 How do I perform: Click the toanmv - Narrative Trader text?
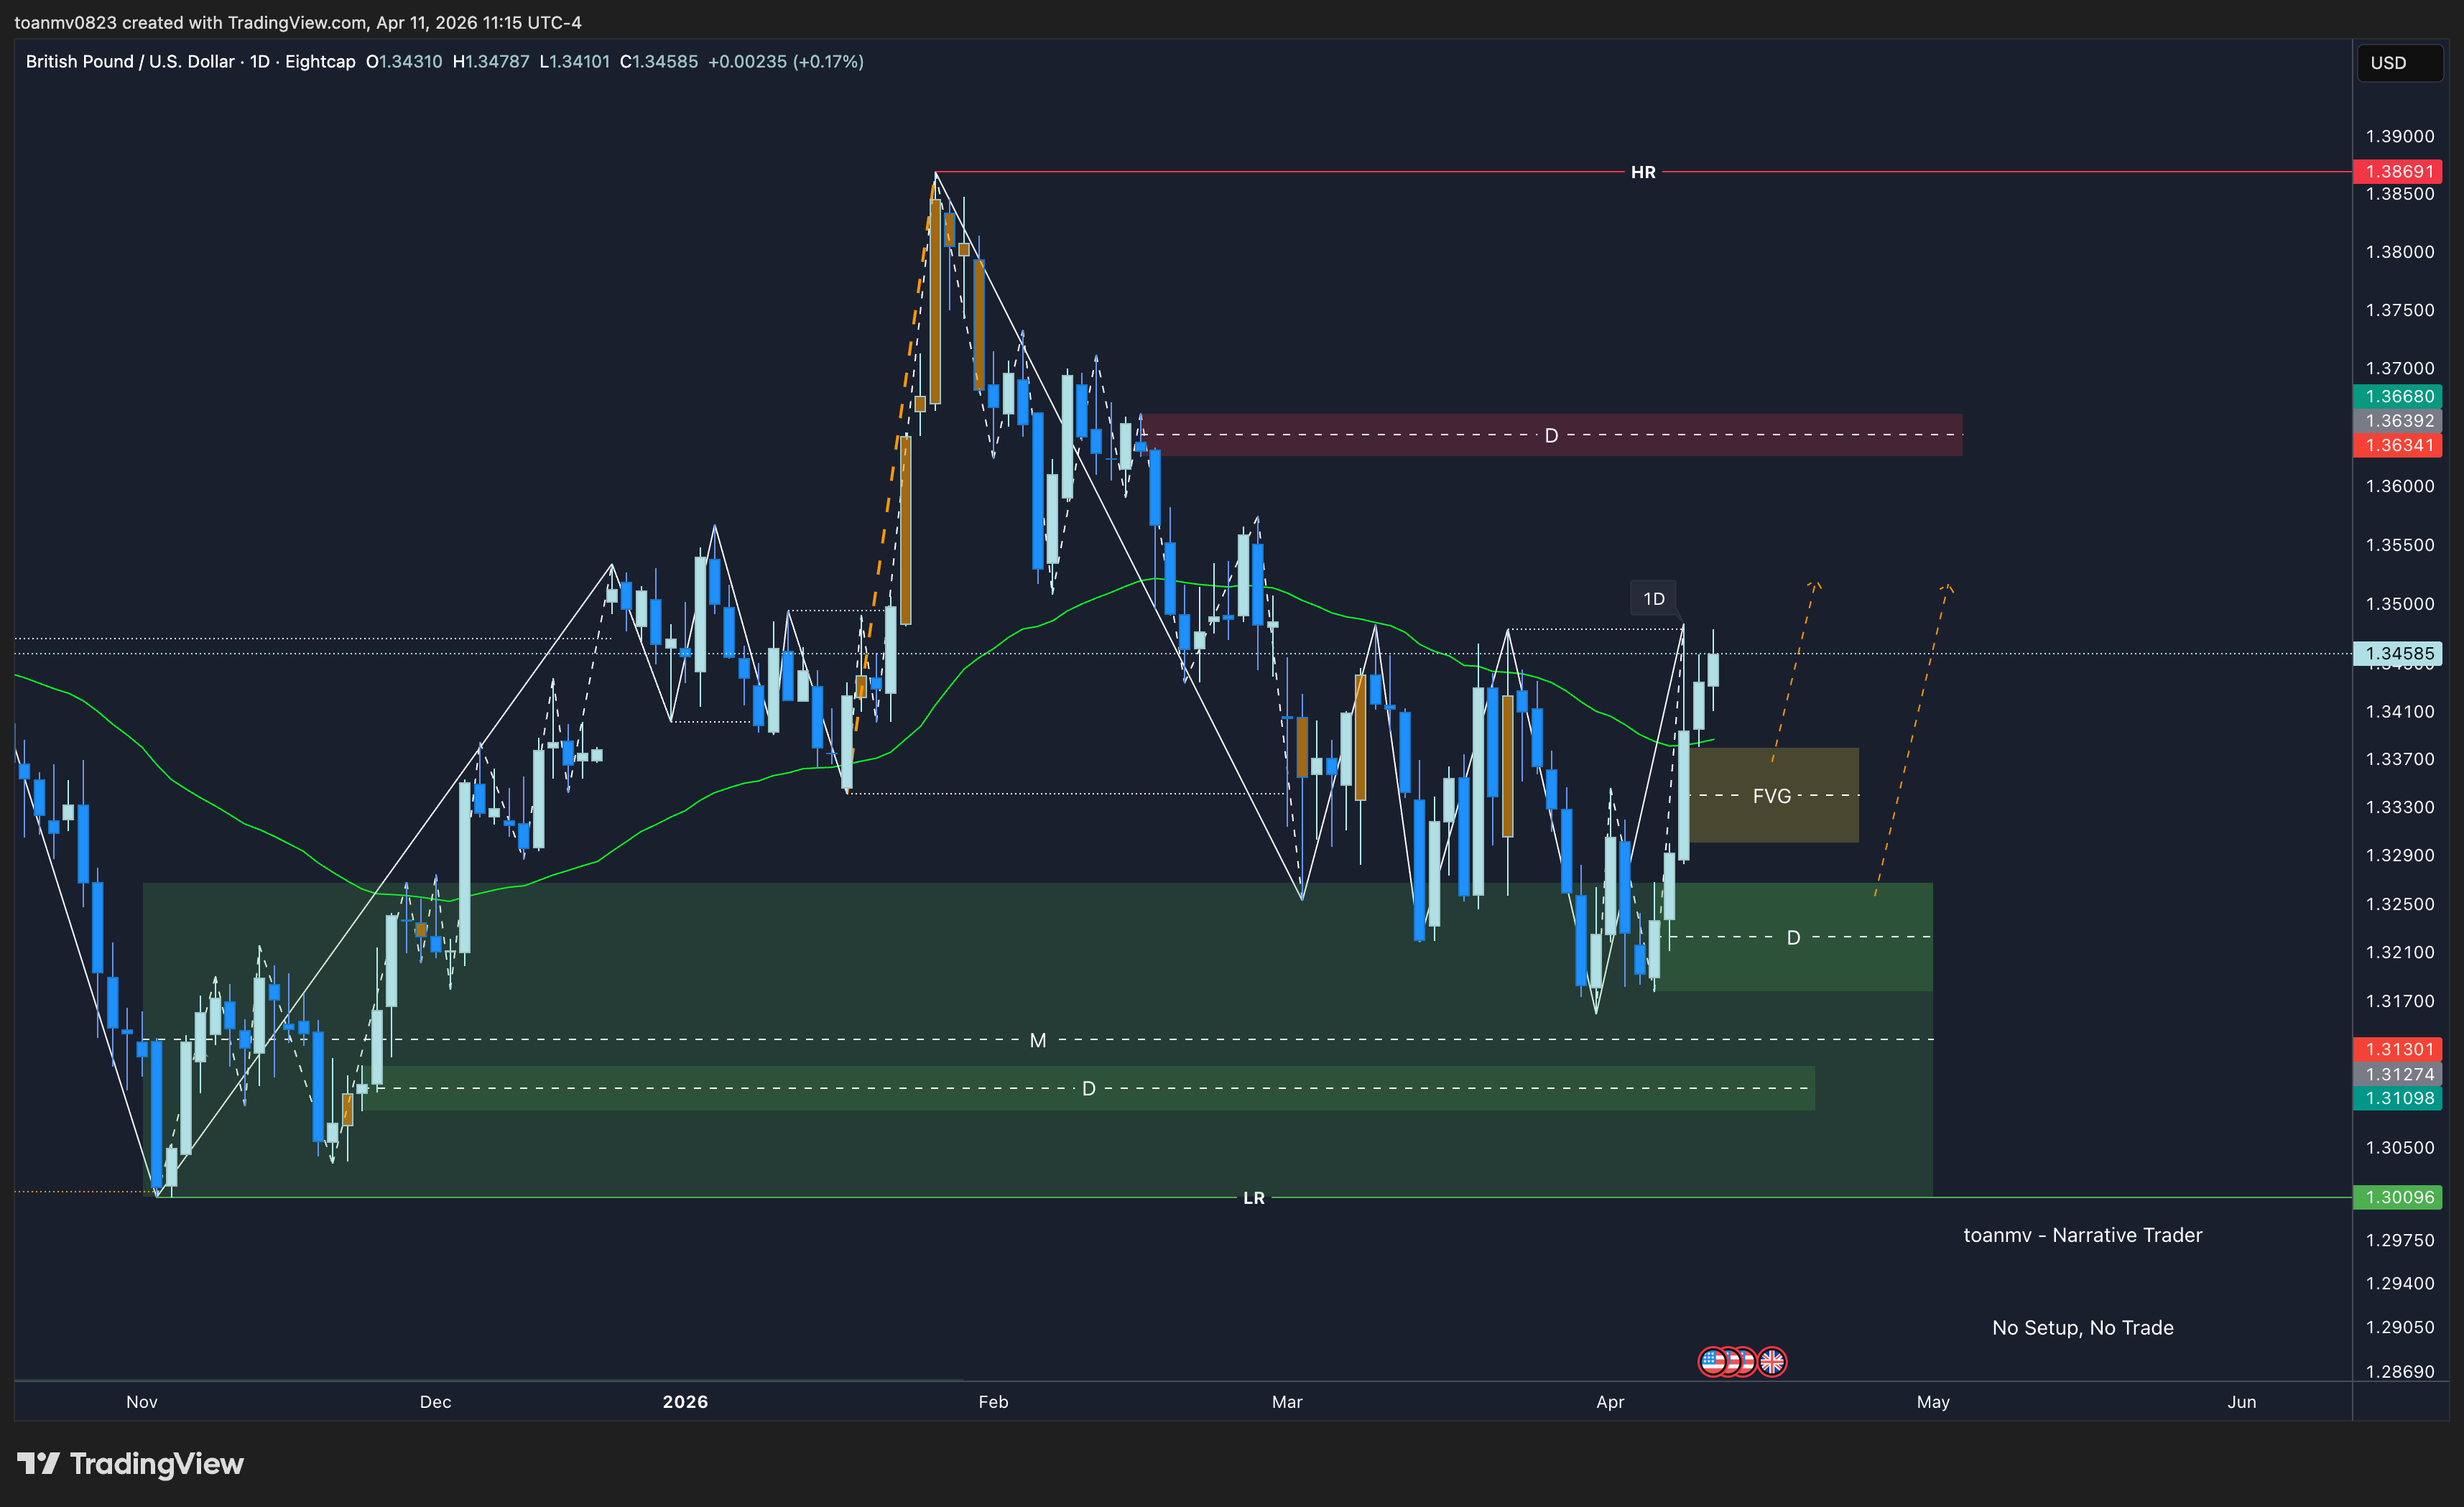[x=2083, y=1235]
